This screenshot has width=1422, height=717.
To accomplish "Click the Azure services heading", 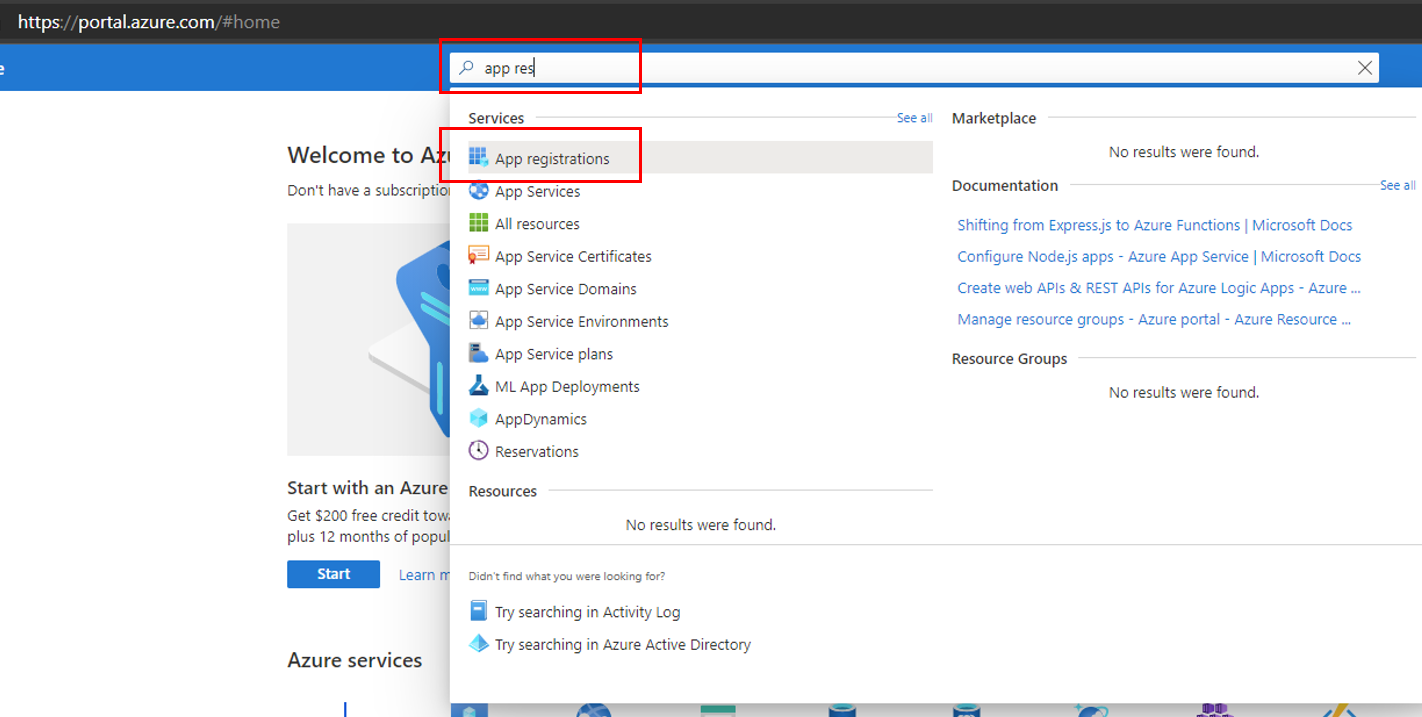I will (355, 660).
